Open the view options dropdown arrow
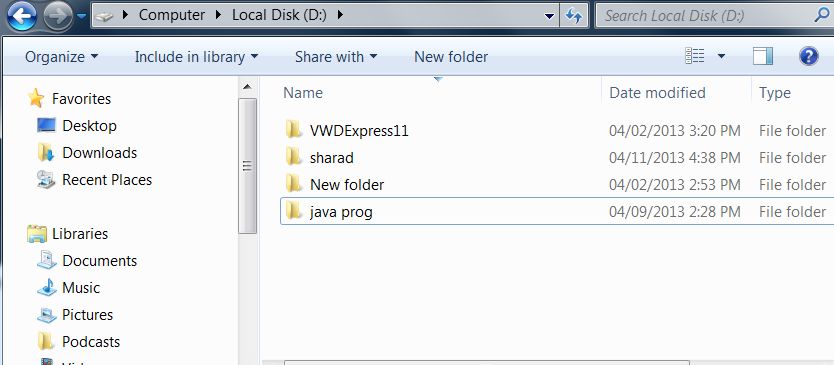Viewport: 834px width, 365px height. click(721, 56)
